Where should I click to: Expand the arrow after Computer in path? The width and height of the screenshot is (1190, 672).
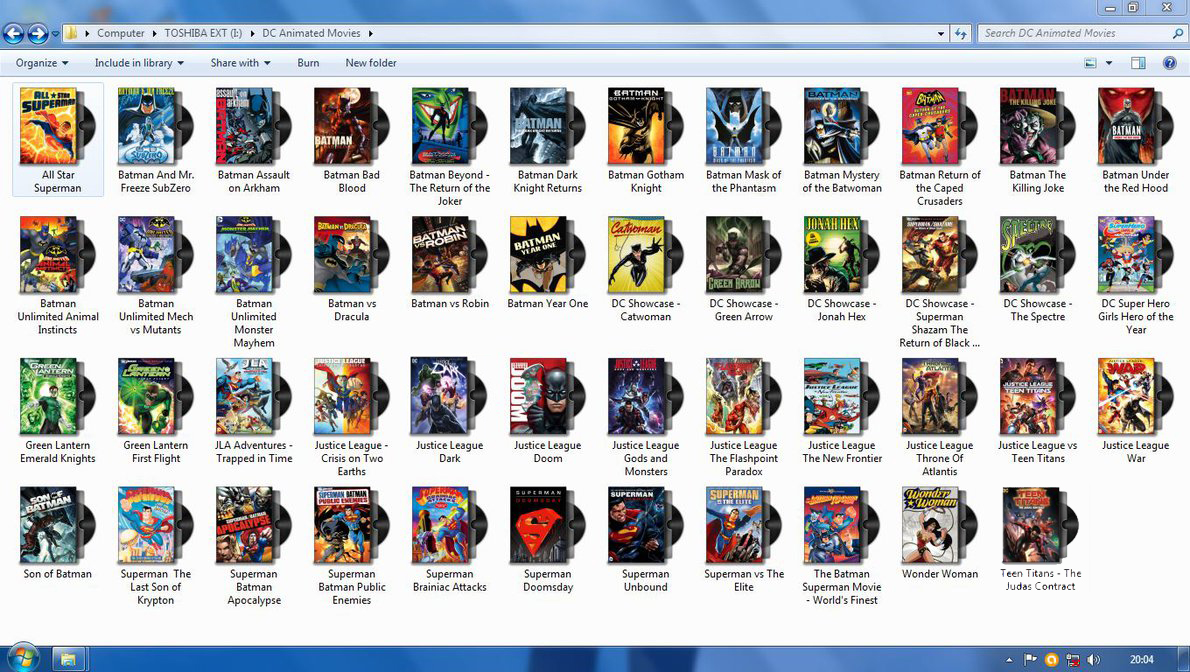pos(155,33)
